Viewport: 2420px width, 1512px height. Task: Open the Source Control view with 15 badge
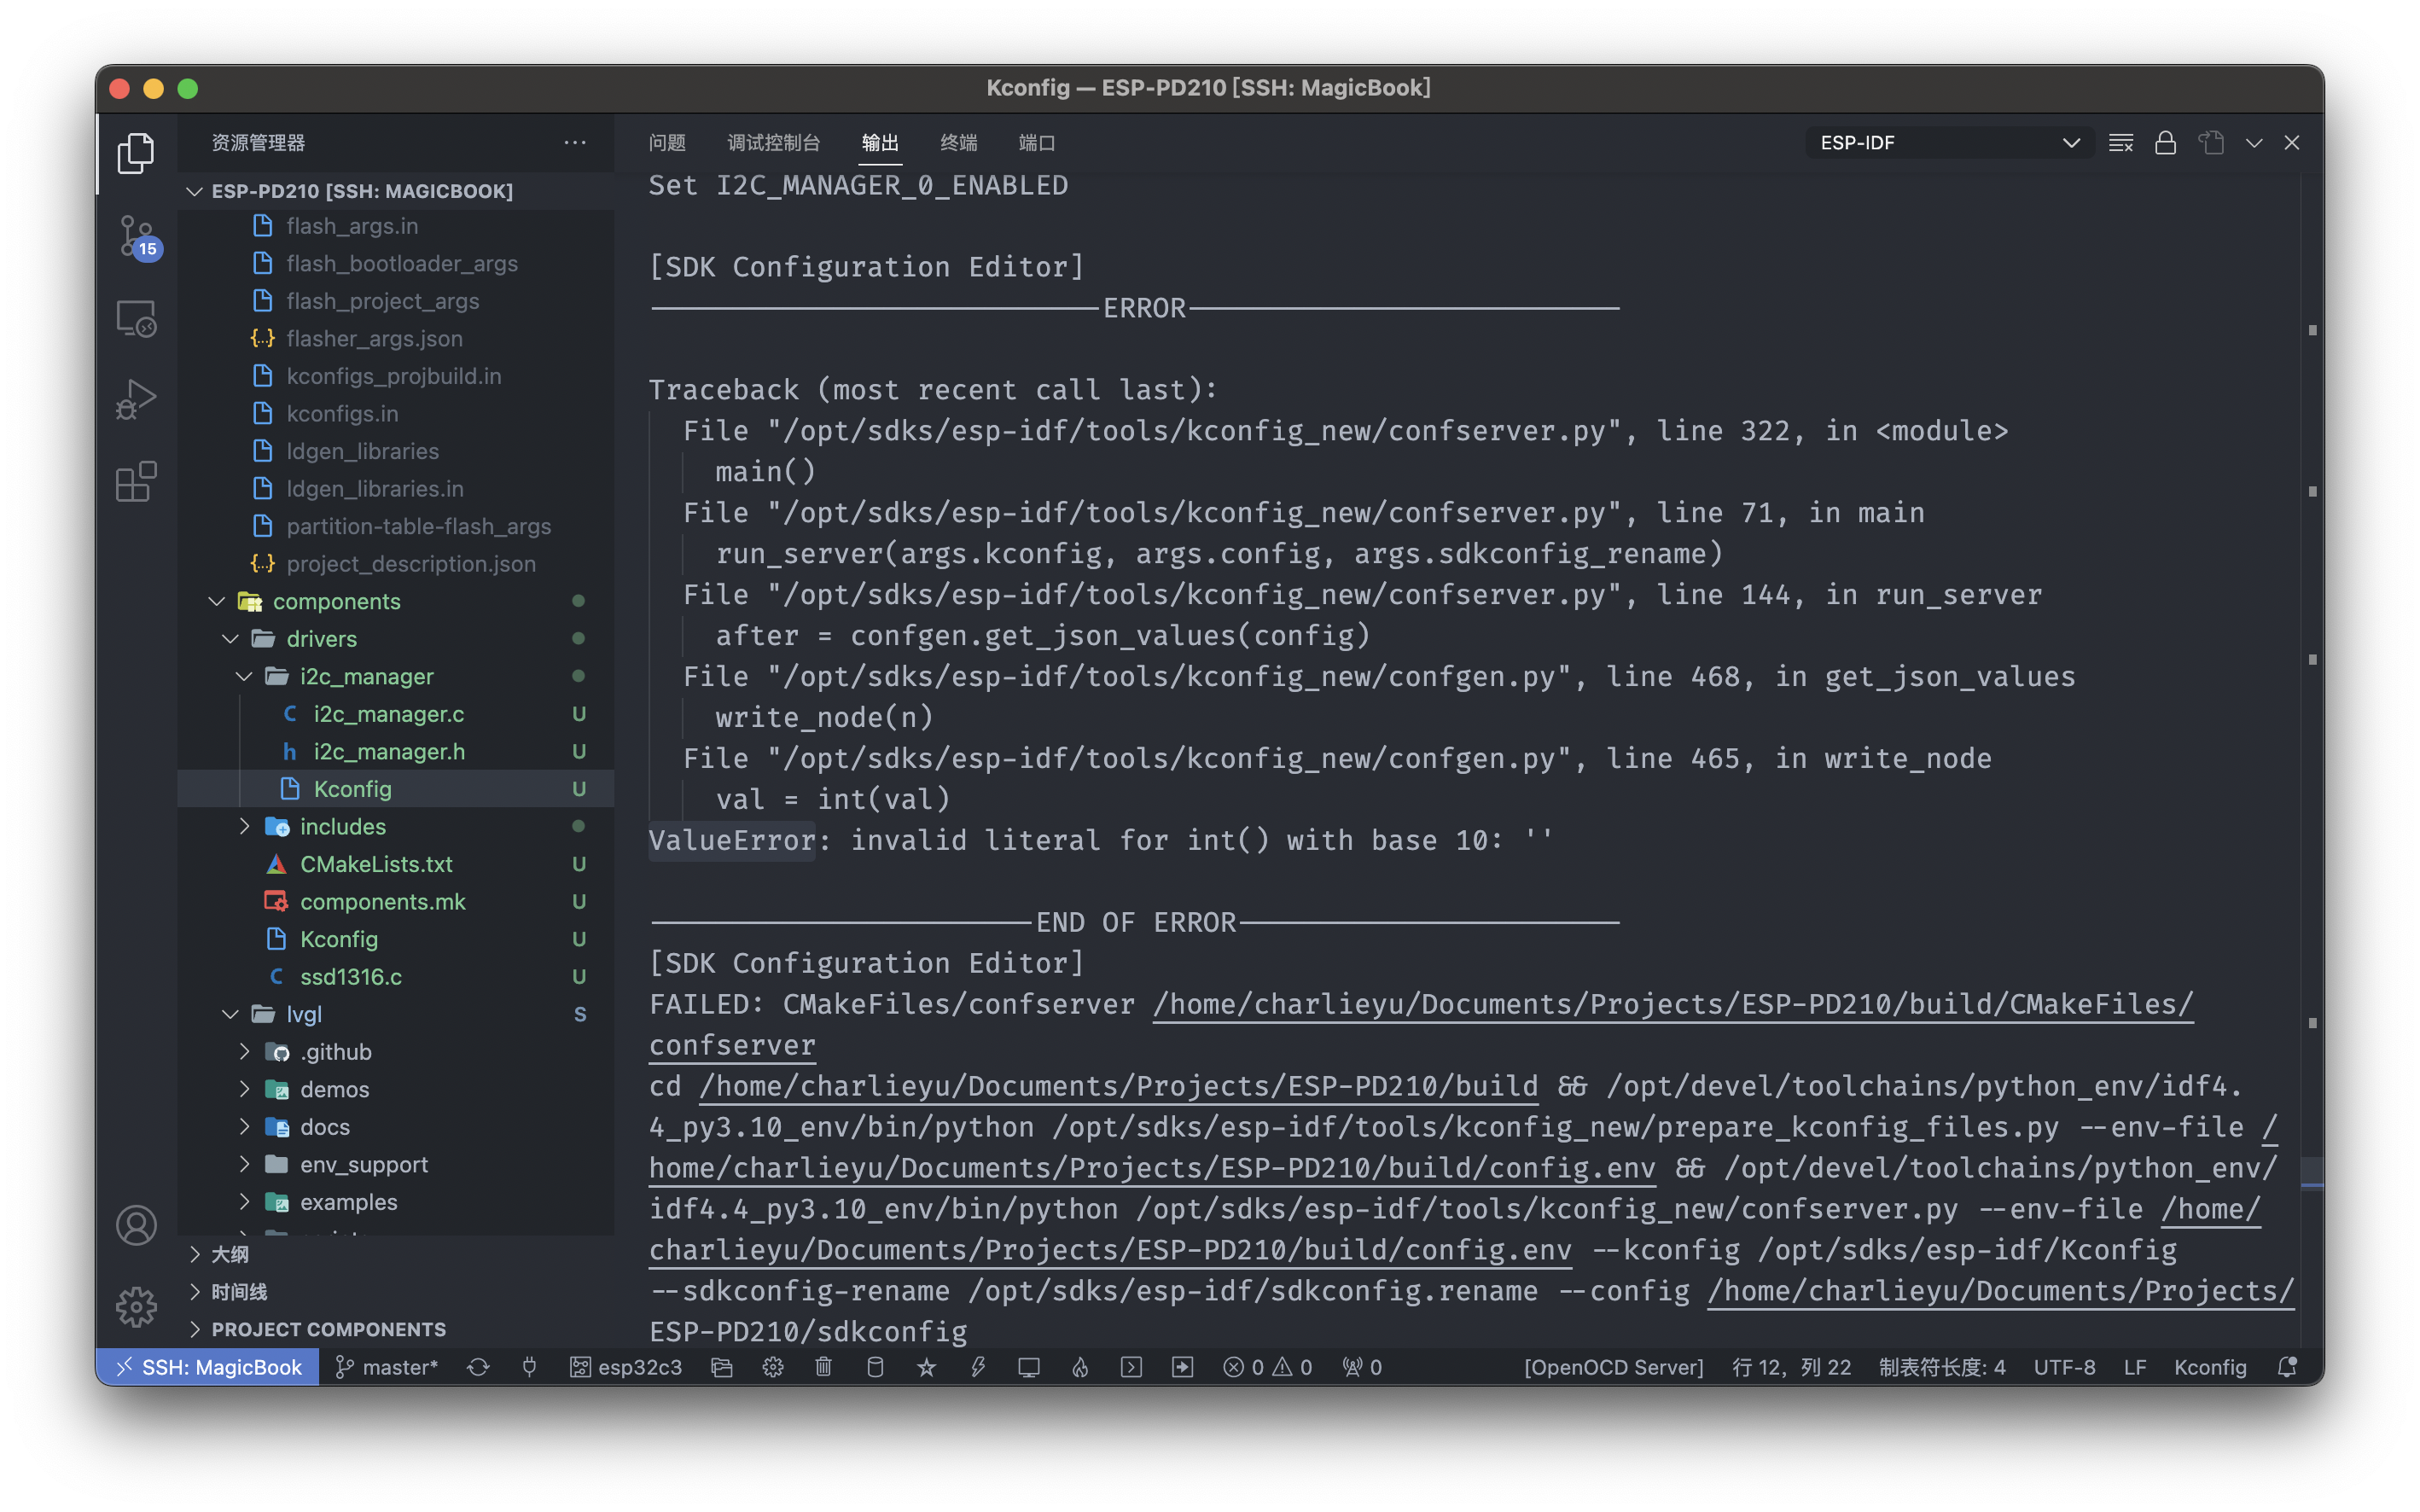[x=136, y=236]
